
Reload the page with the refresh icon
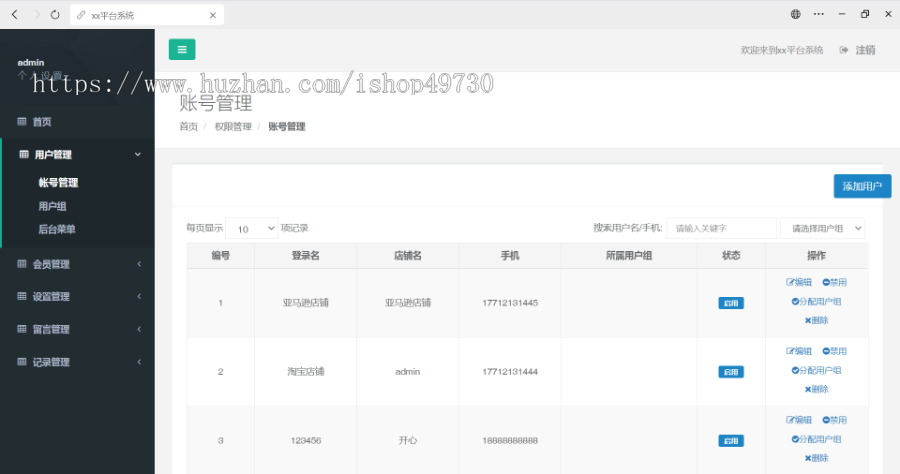tap(55, 14)
